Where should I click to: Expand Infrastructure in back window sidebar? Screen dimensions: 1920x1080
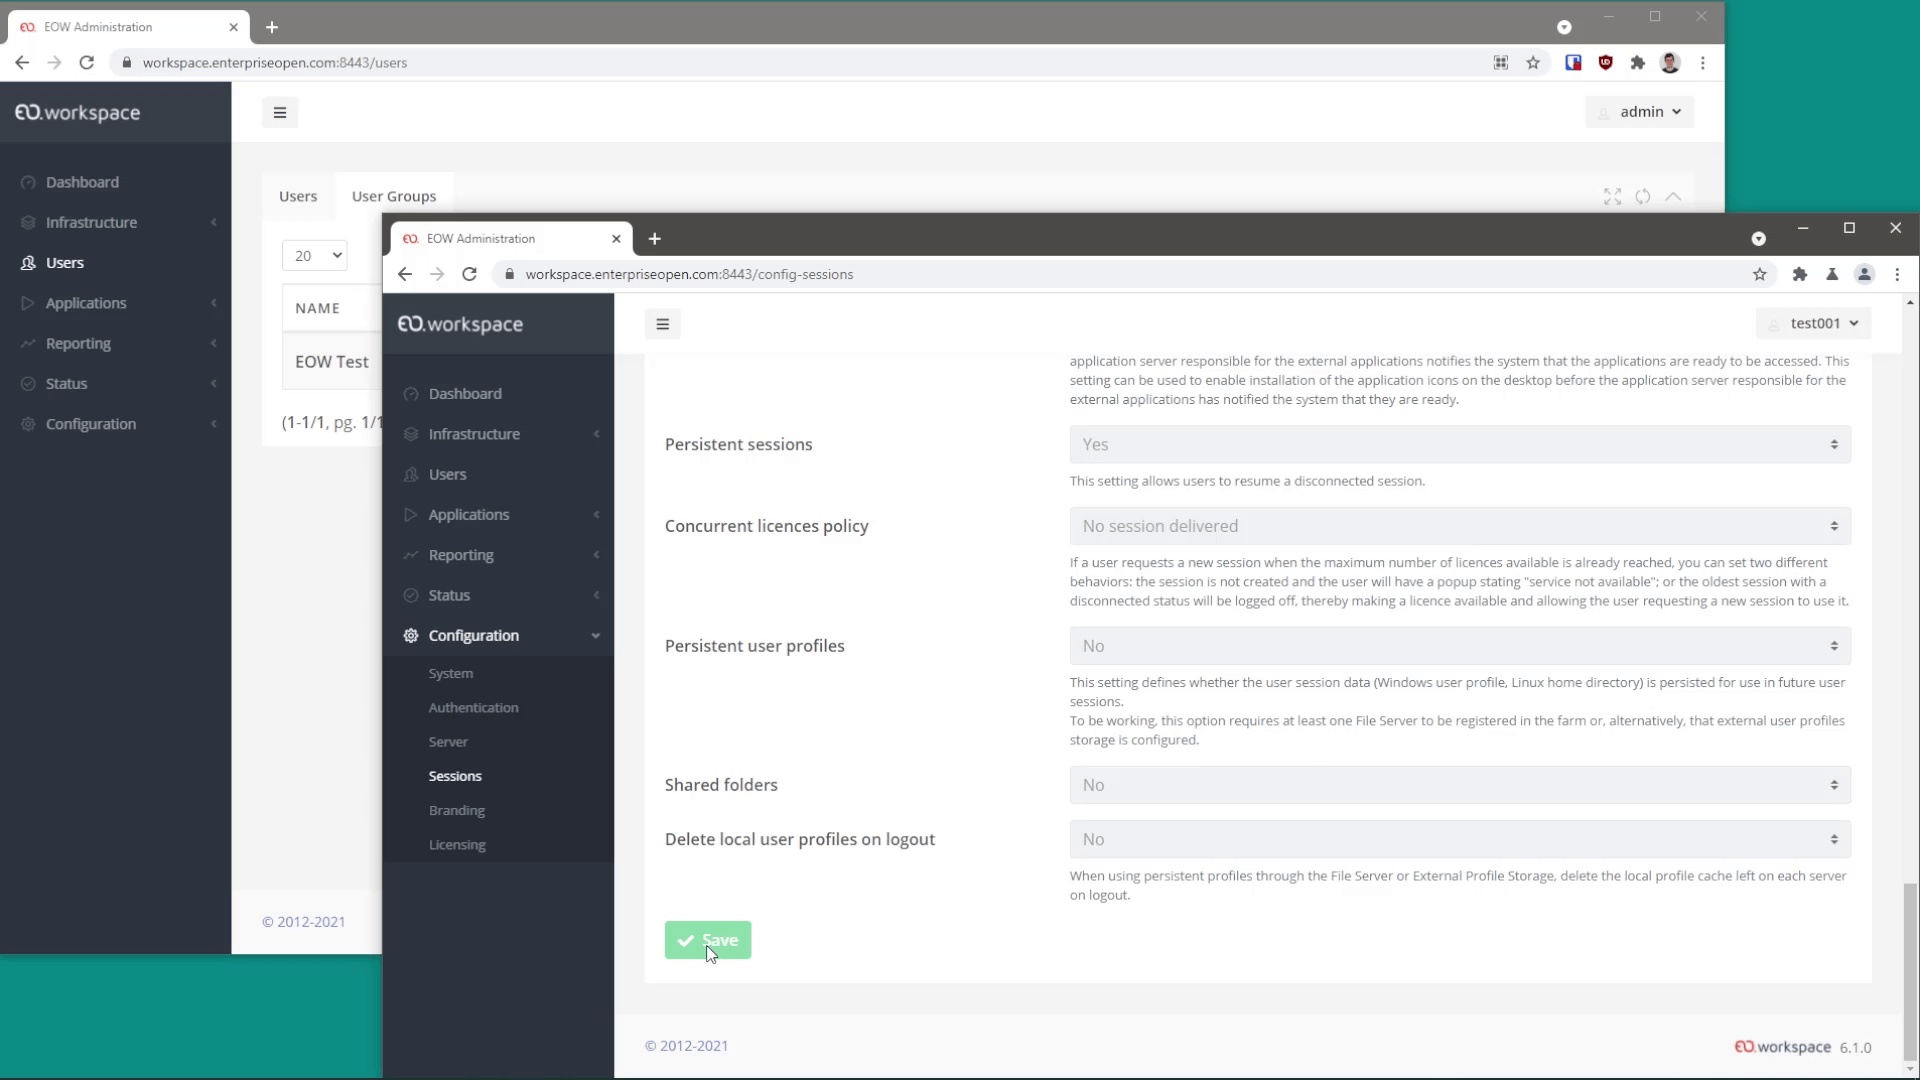coord(116,223)
